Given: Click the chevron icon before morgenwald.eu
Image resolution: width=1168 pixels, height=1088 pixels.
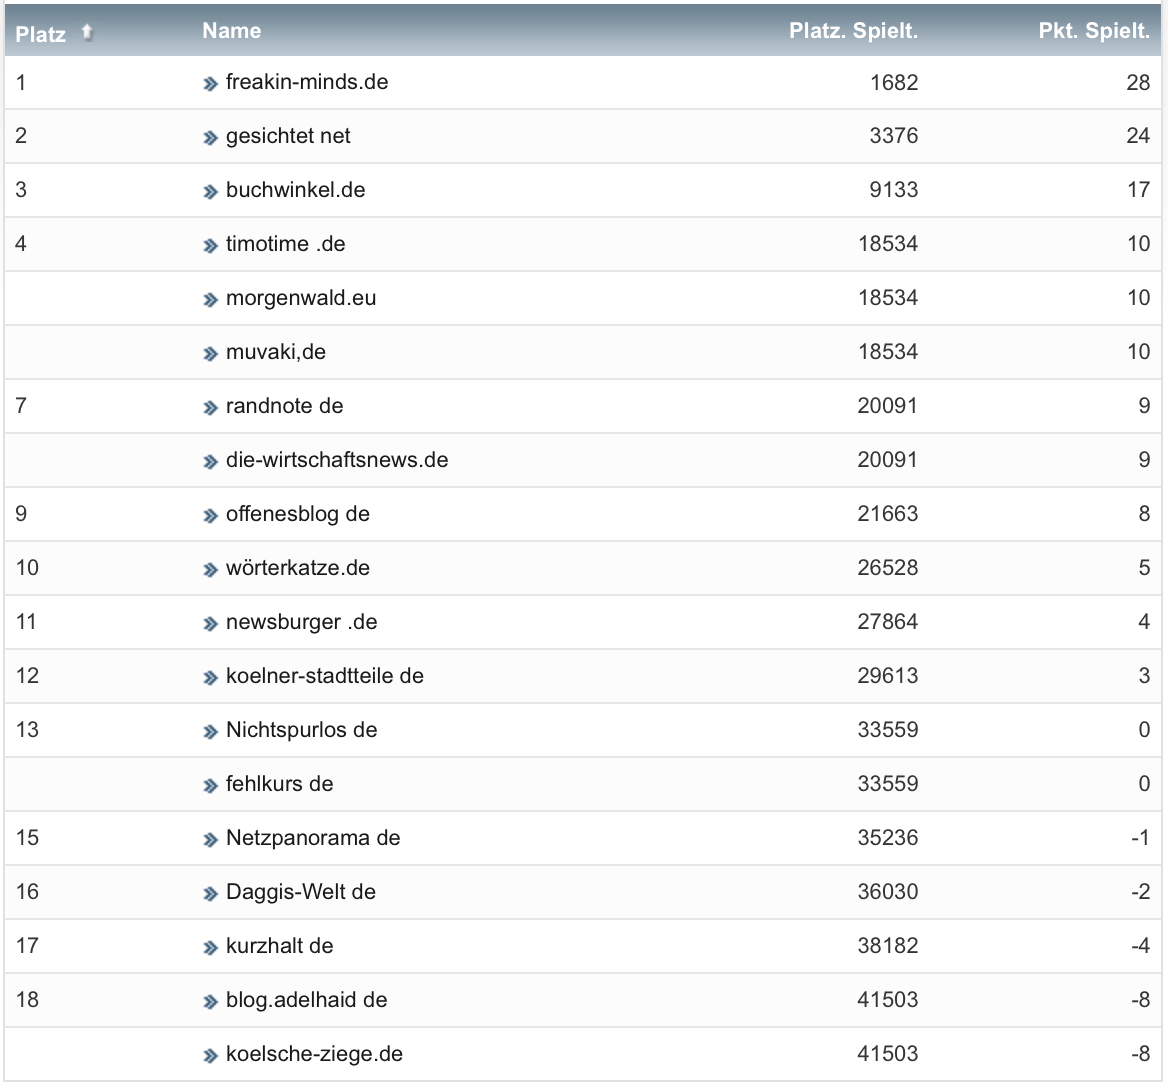Looking at the screenshot, I should 210,300.
